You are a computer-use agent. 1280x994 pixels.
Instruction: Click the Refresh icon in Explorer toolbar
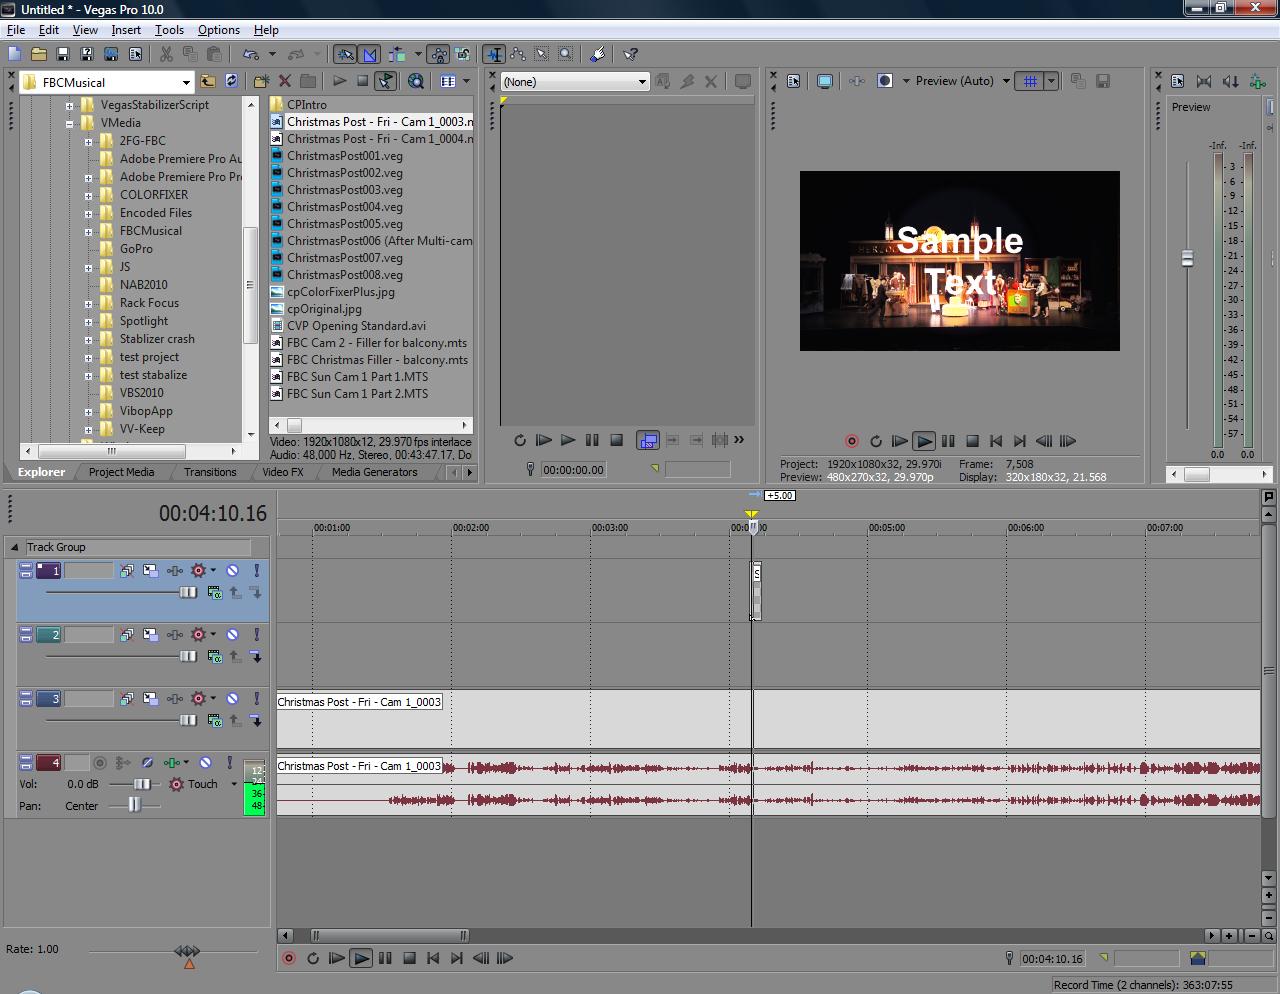(232, 81)
